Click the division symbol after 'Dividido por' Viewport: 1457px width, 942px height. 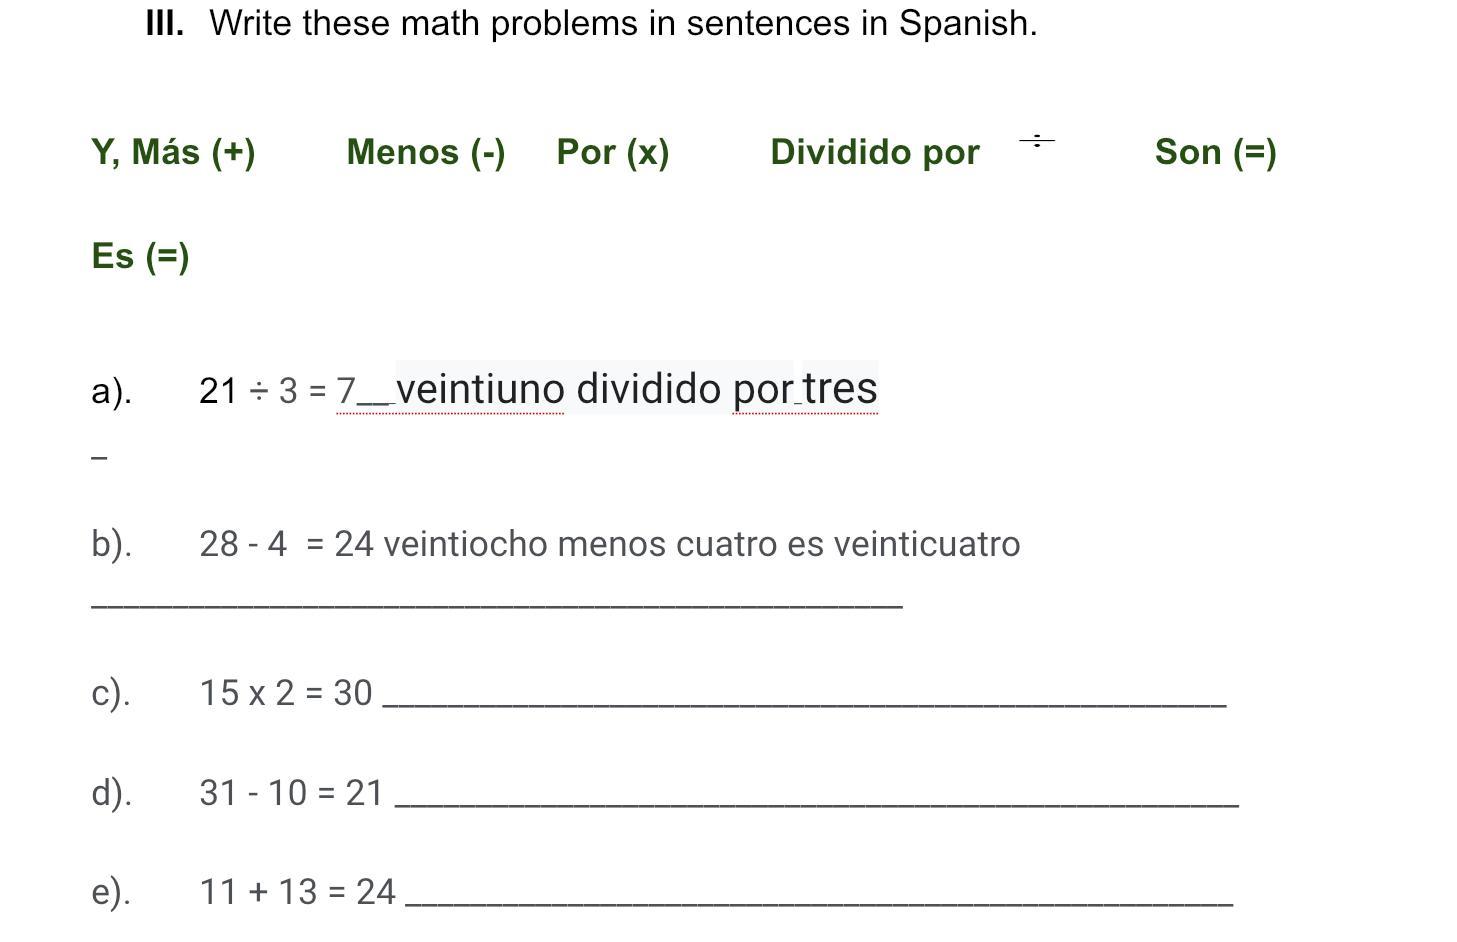pos(1037,141)
